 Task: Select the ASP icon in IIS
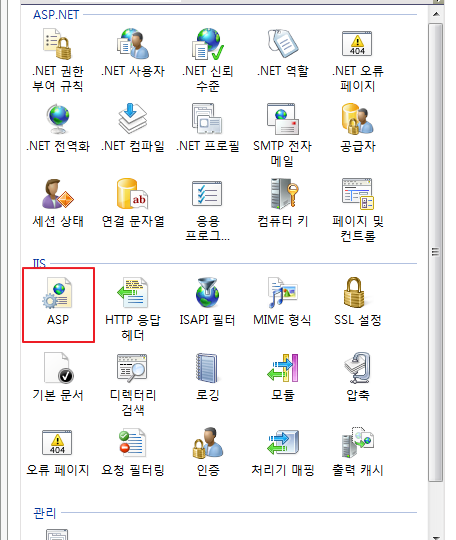click(58, 293)
